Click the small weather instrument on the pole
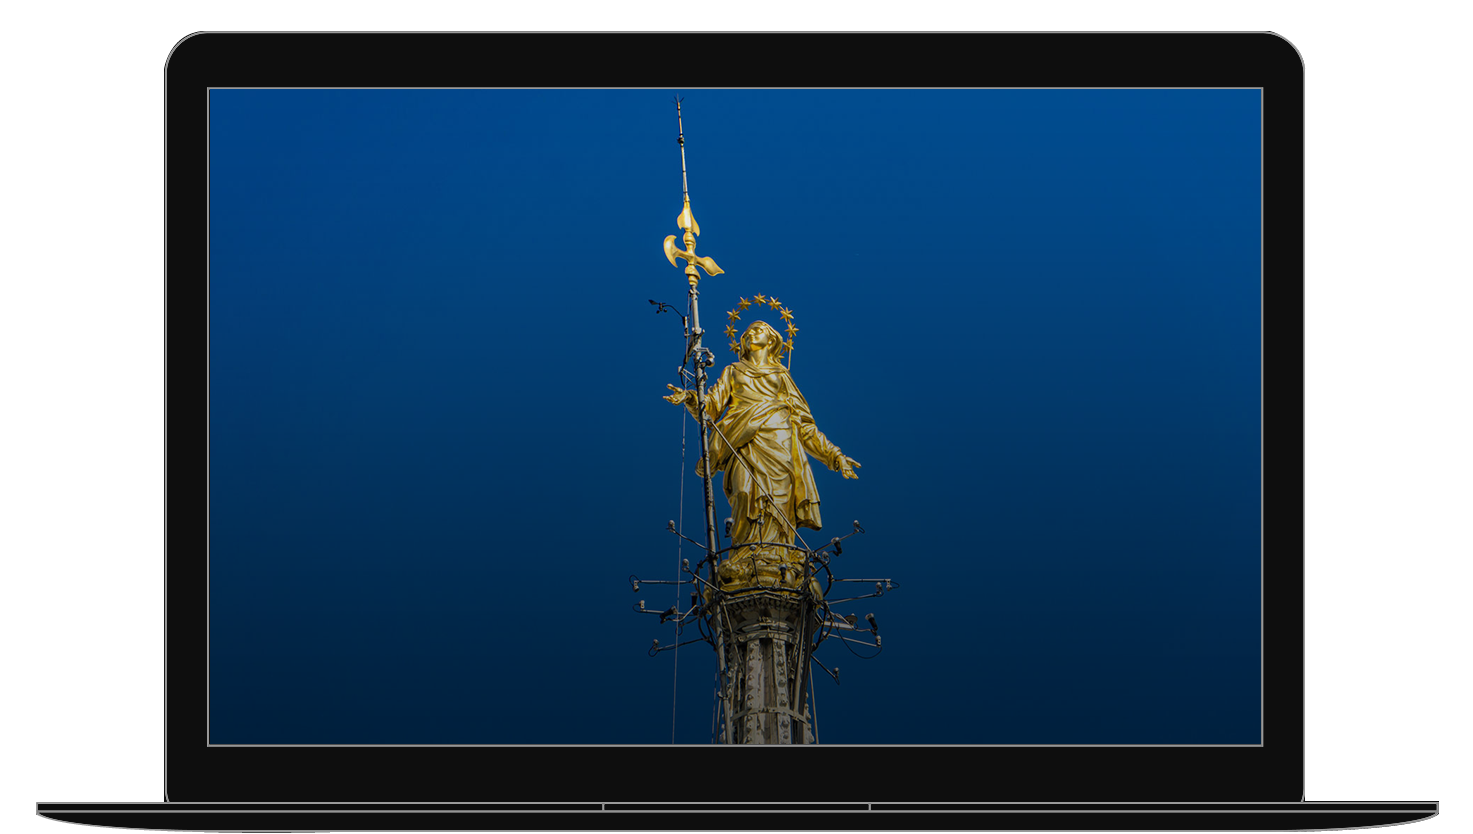This screenshot has height=834, width=1473. click(658, 303)
